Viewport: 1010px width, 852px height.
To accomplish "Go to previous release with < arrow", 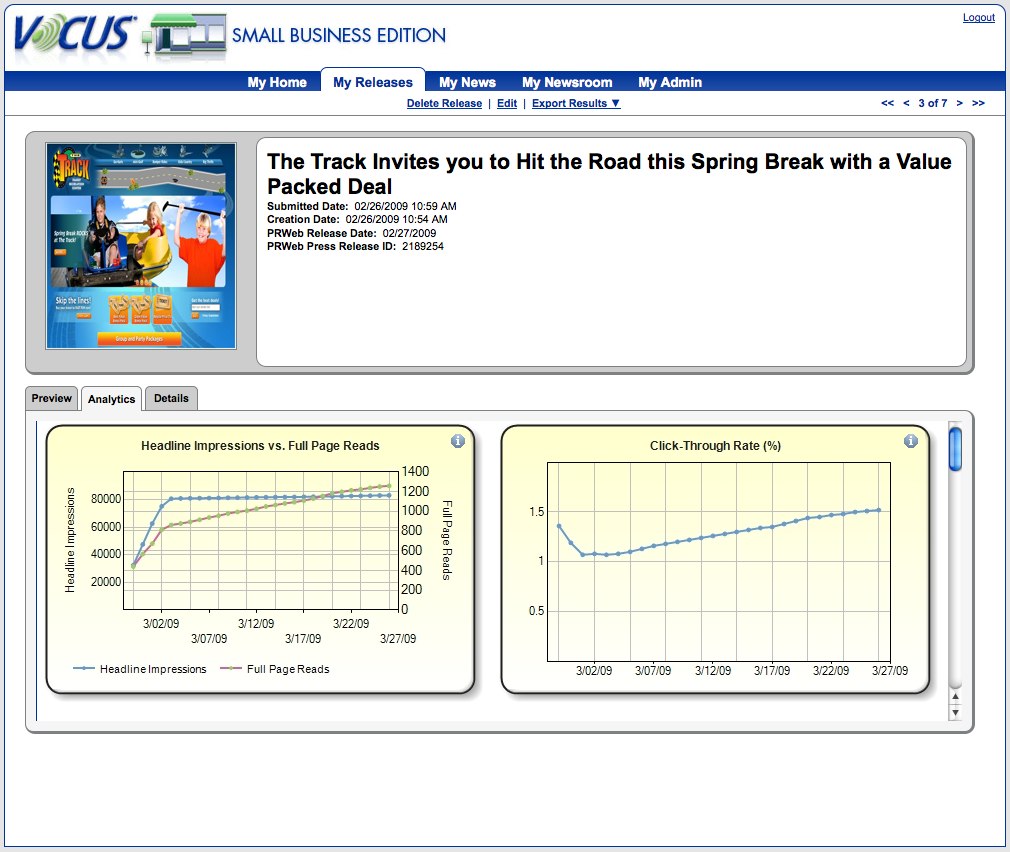I will click(x=906, y=103).
